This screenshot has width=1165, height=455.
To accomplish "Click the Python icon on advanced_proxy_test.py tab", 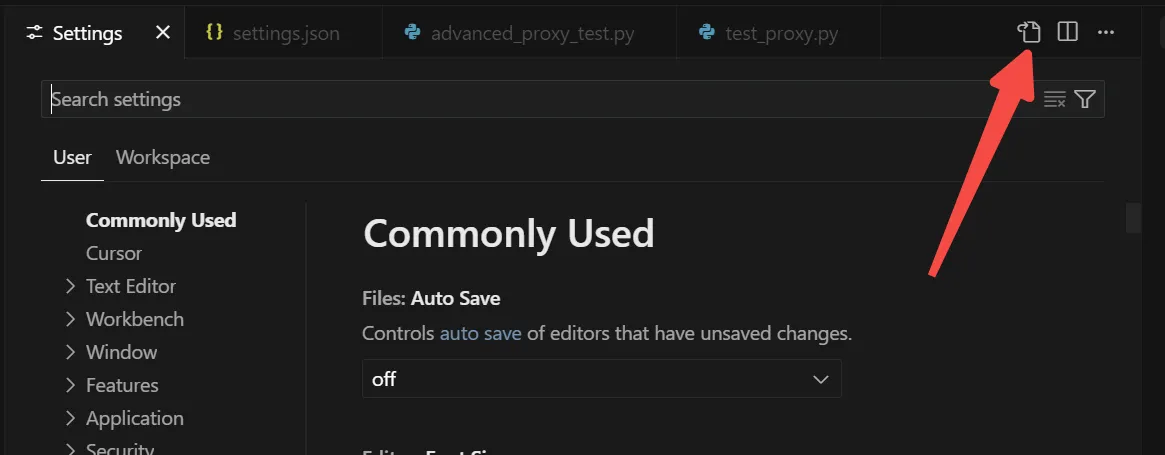I will coord(412,32).
